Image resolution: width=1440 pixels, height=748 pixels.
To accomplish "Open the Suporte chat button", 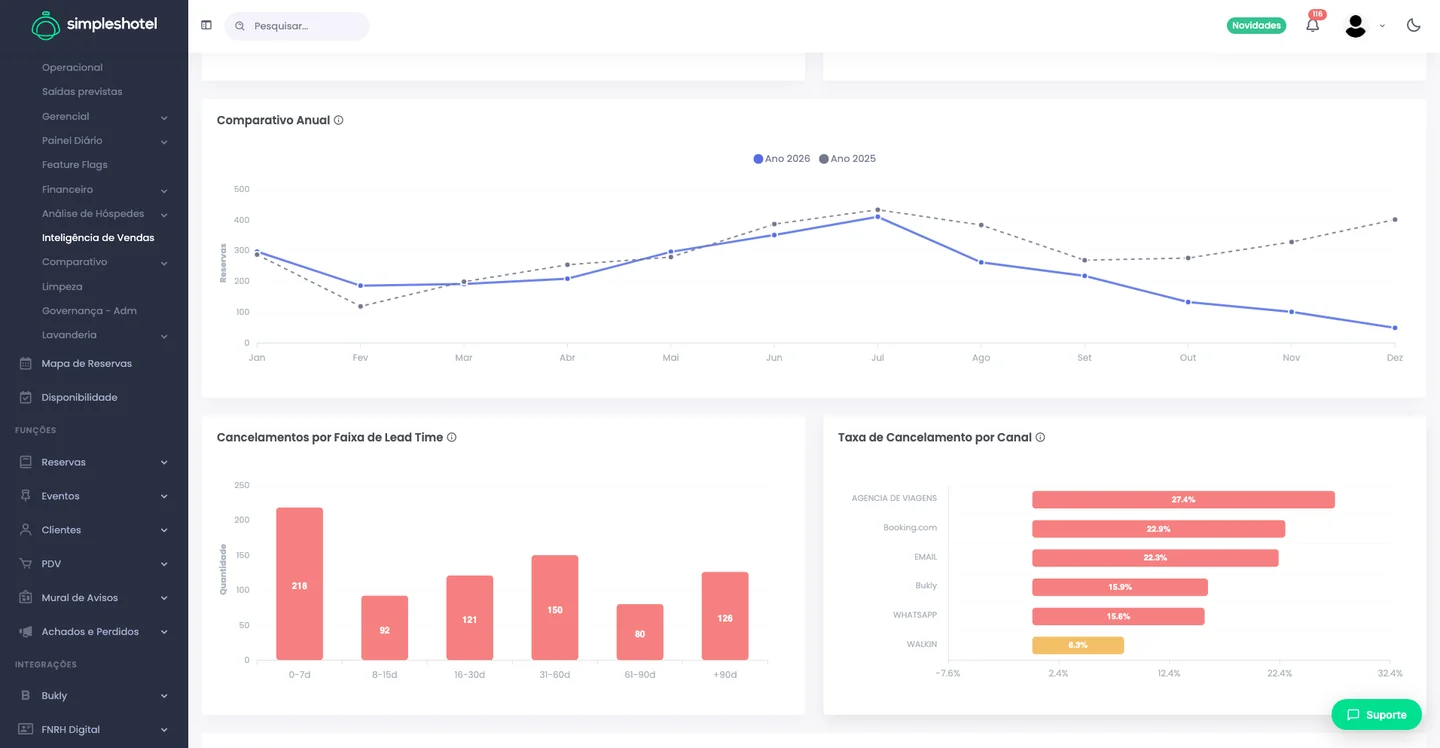I will click(1376, 715).
